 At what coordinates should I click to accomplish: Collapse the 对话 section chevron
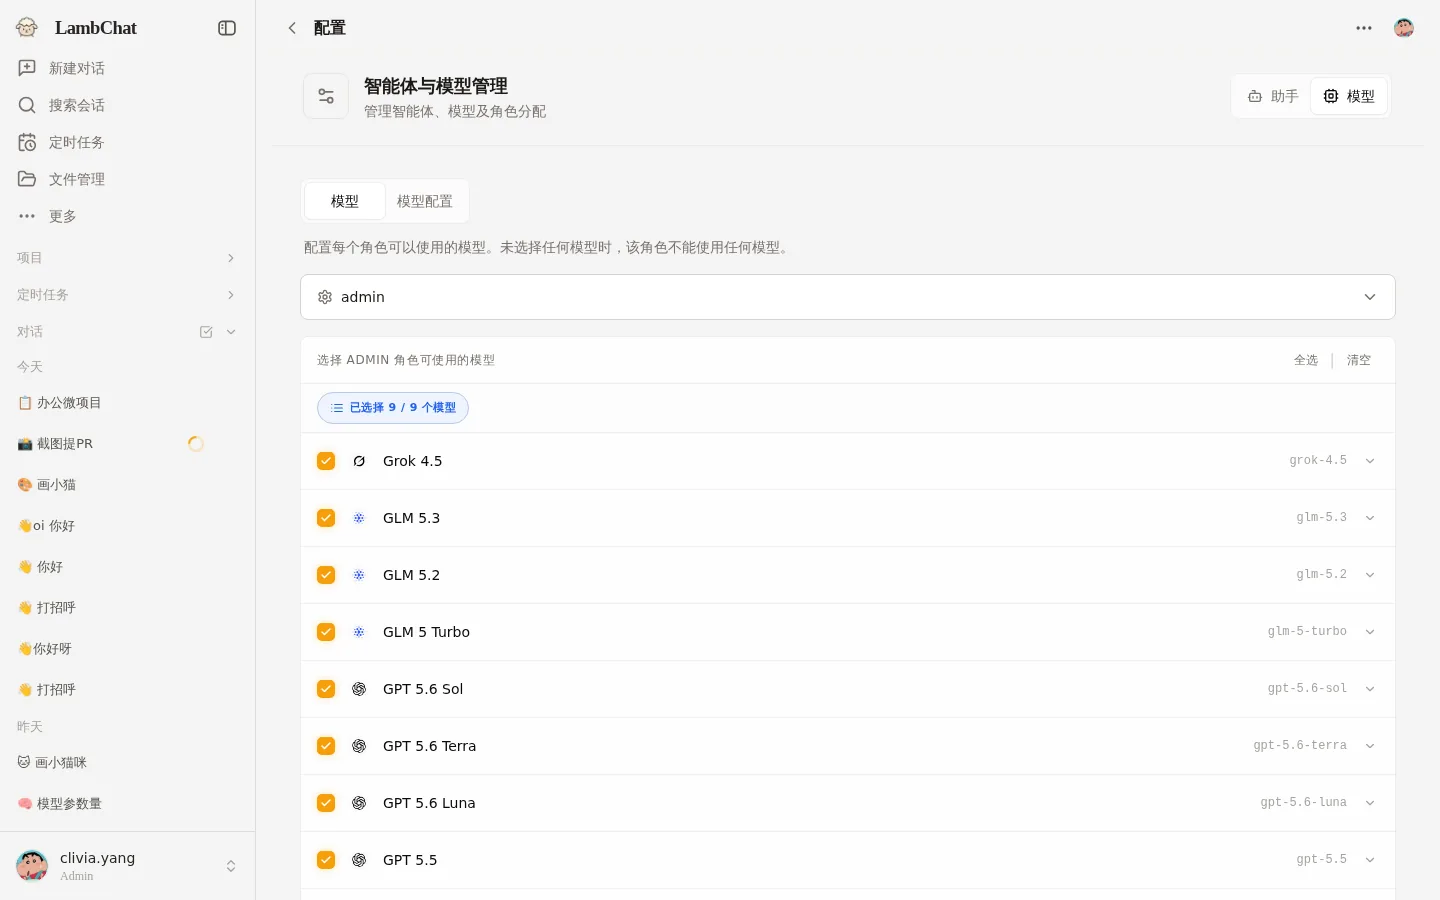pyautogui.click(x=231, y=332)
